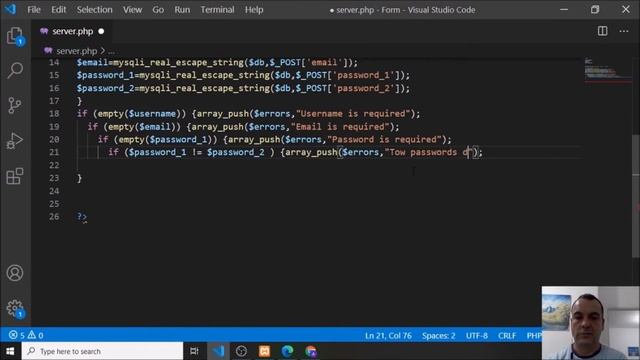The height and width of the screenshot is (360, 640).
Task: Click $email variable on line 14
Action: click(92, 62)
